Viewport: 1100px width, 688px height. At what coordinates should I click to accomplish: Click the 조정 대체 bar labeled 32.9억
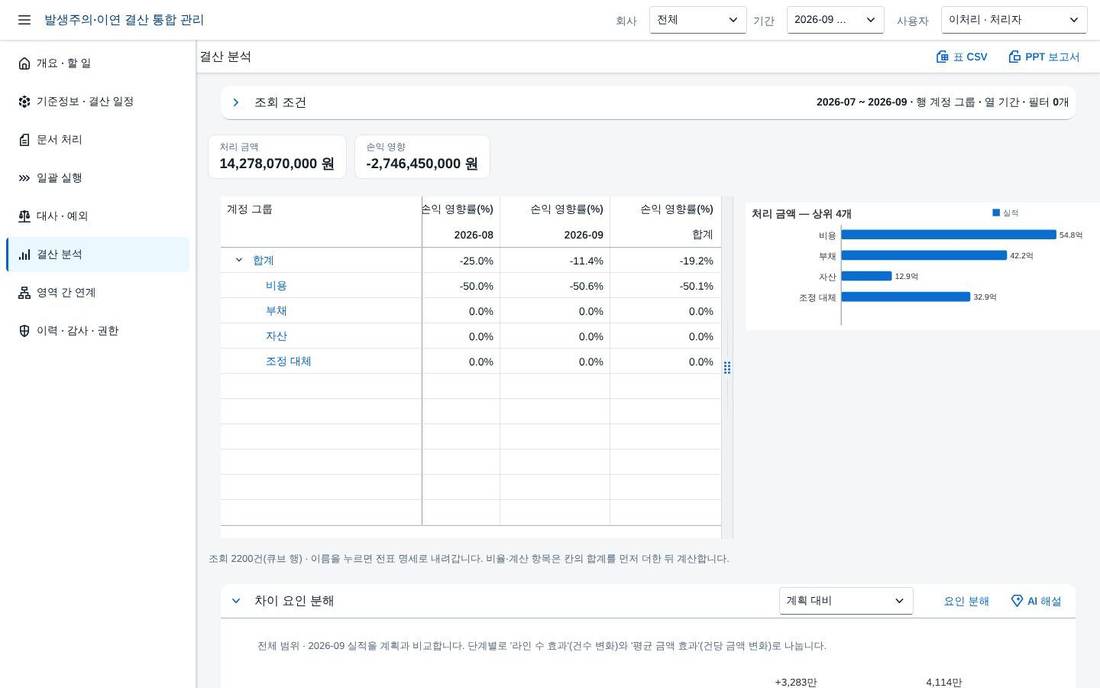point(906,297)
